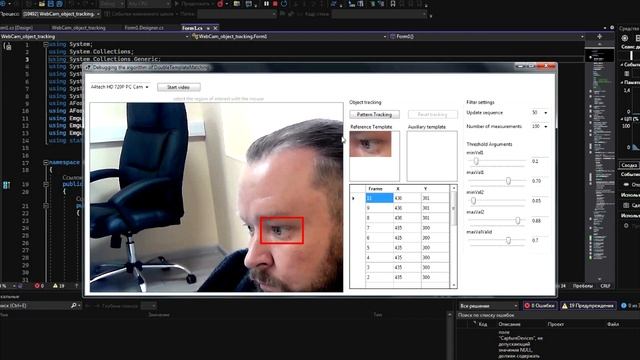The image size is (640, 360).
Task: Click the red Stop debugging icon
Action: [x=275, y=4]
